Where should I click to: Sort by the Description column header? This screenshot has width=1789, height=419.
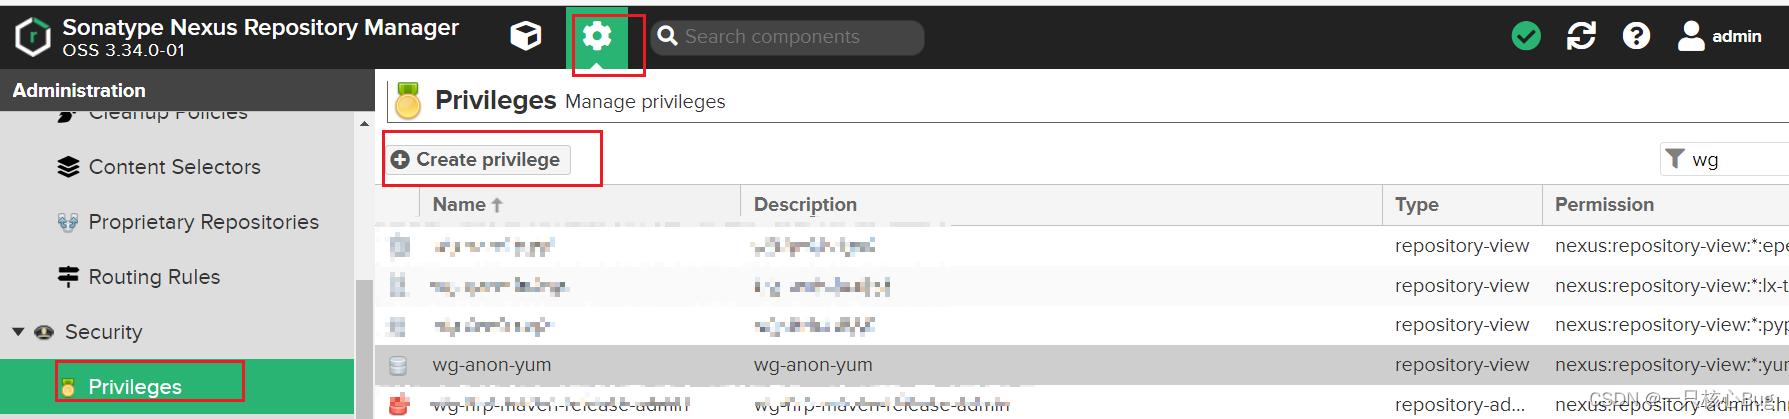pos(805,205)
